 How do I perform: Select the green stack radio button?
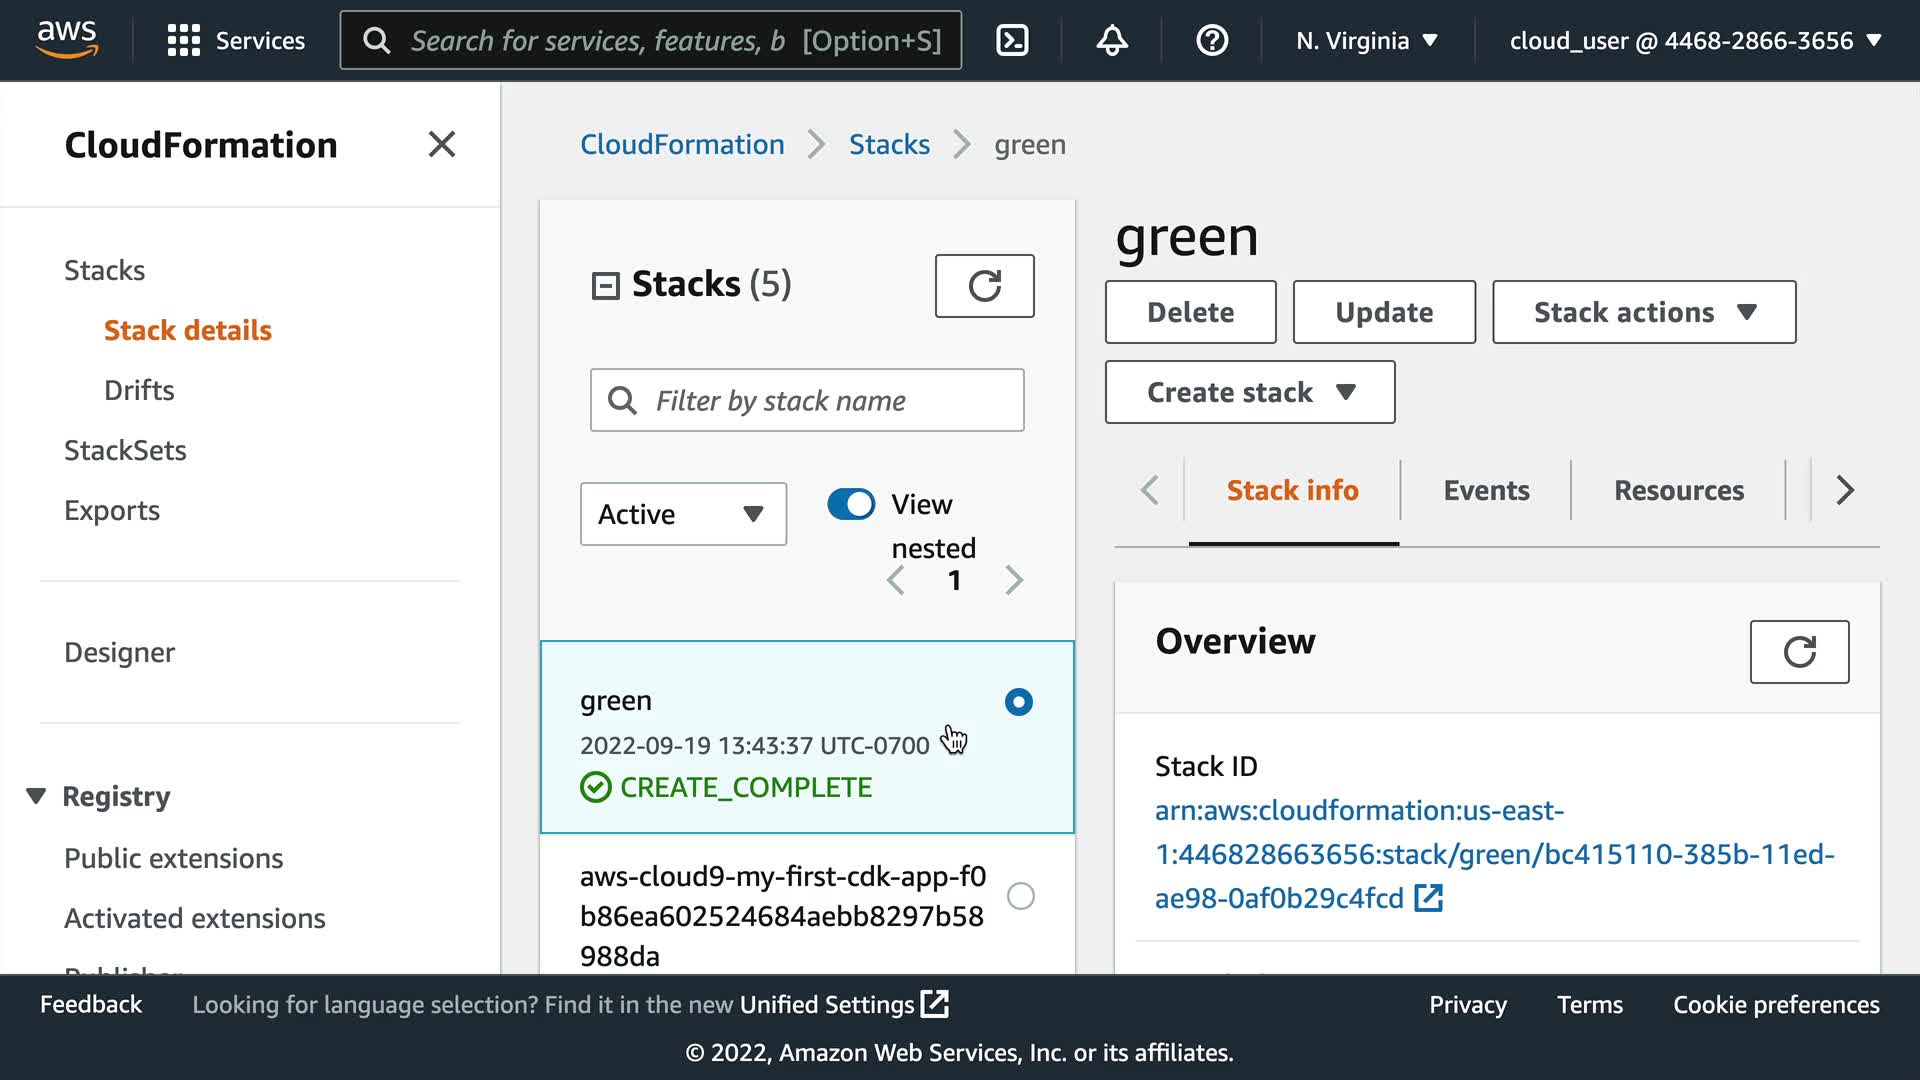pyautogui.click(x=1018, y=702)
